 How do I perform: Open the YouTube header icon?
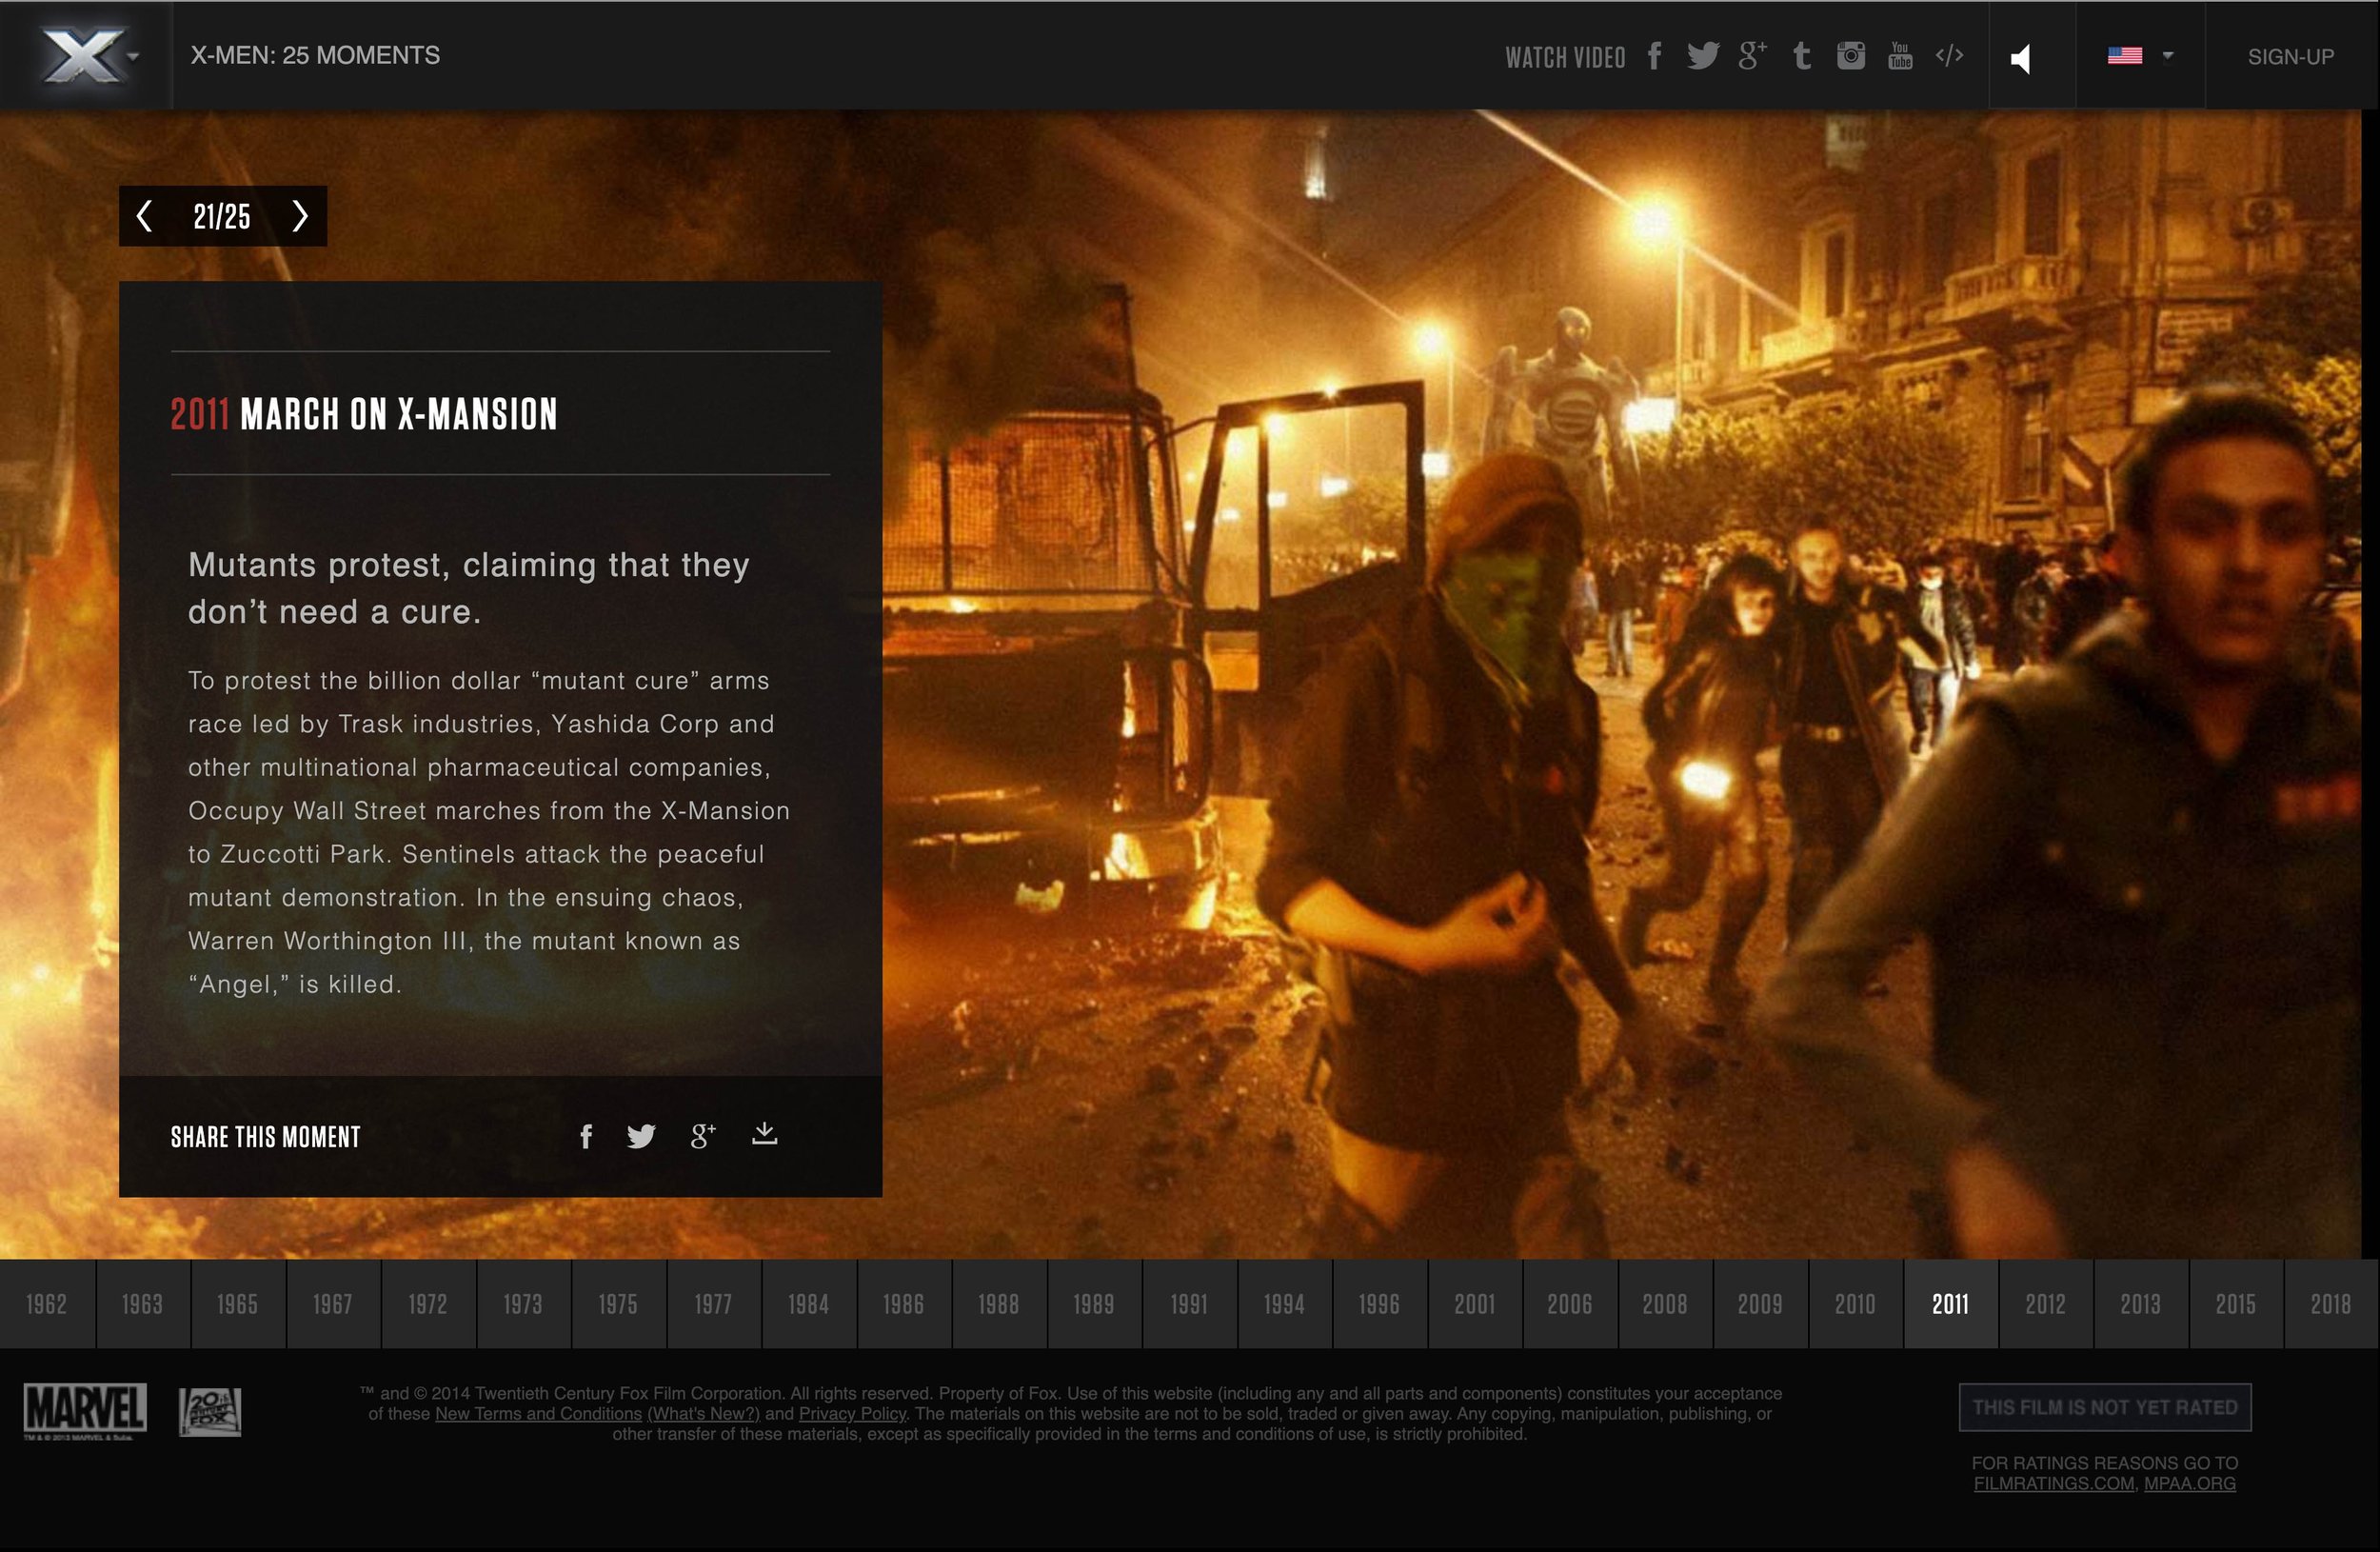pyautogui.click(x=1900, y=56)
